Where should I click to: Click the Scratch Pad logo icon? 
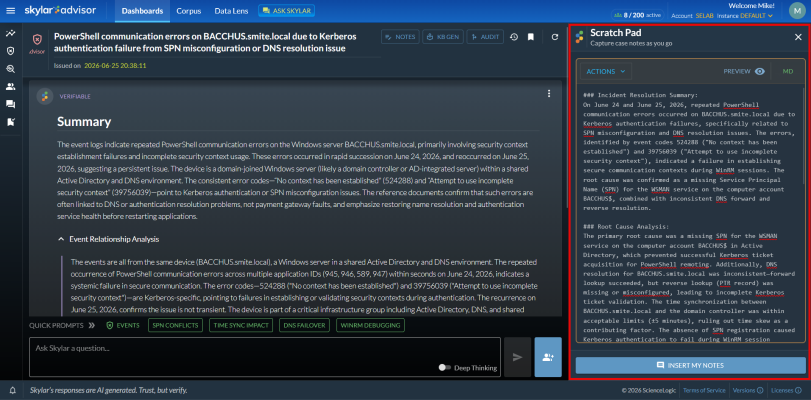[580, 37]
